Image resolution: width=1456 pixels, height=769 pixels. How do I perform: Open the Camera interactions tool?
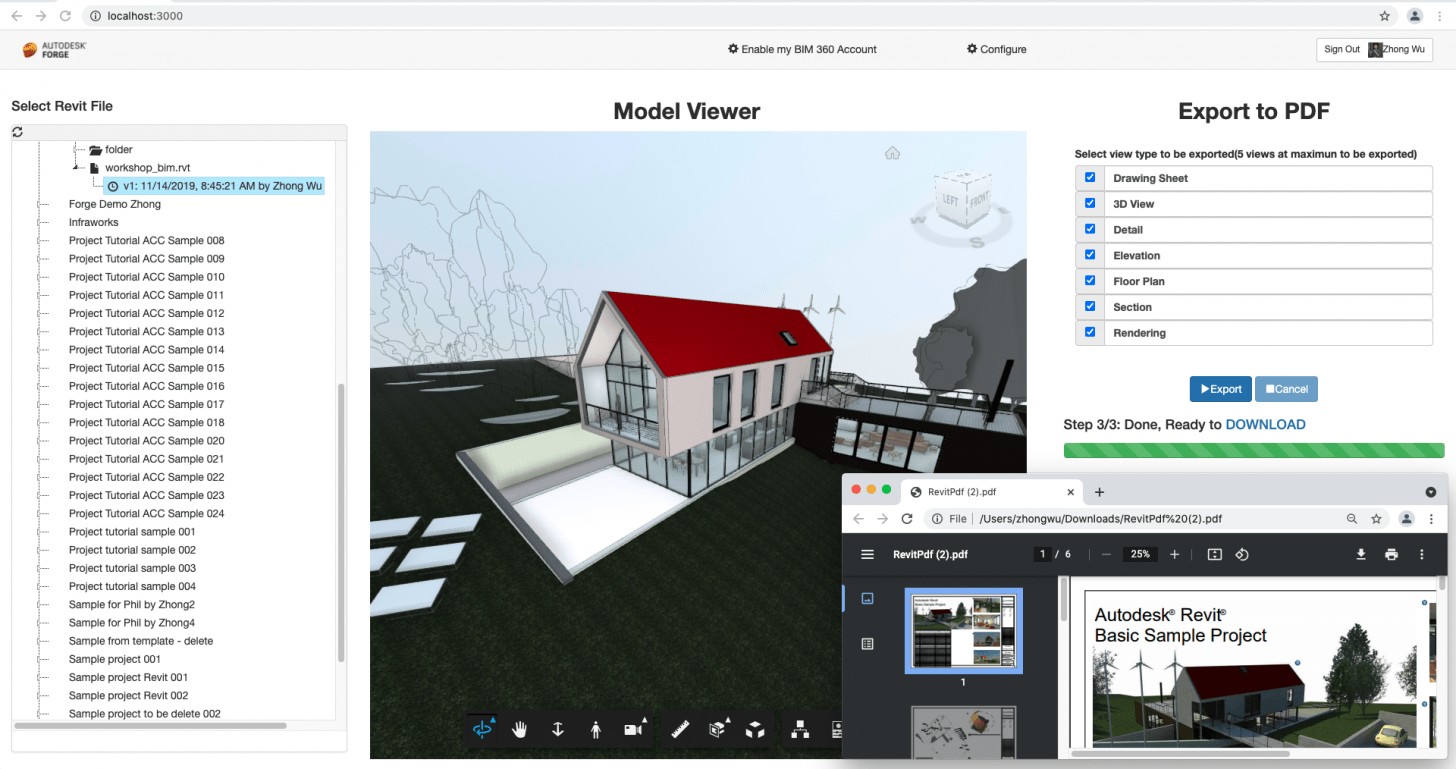coord(634,729)
